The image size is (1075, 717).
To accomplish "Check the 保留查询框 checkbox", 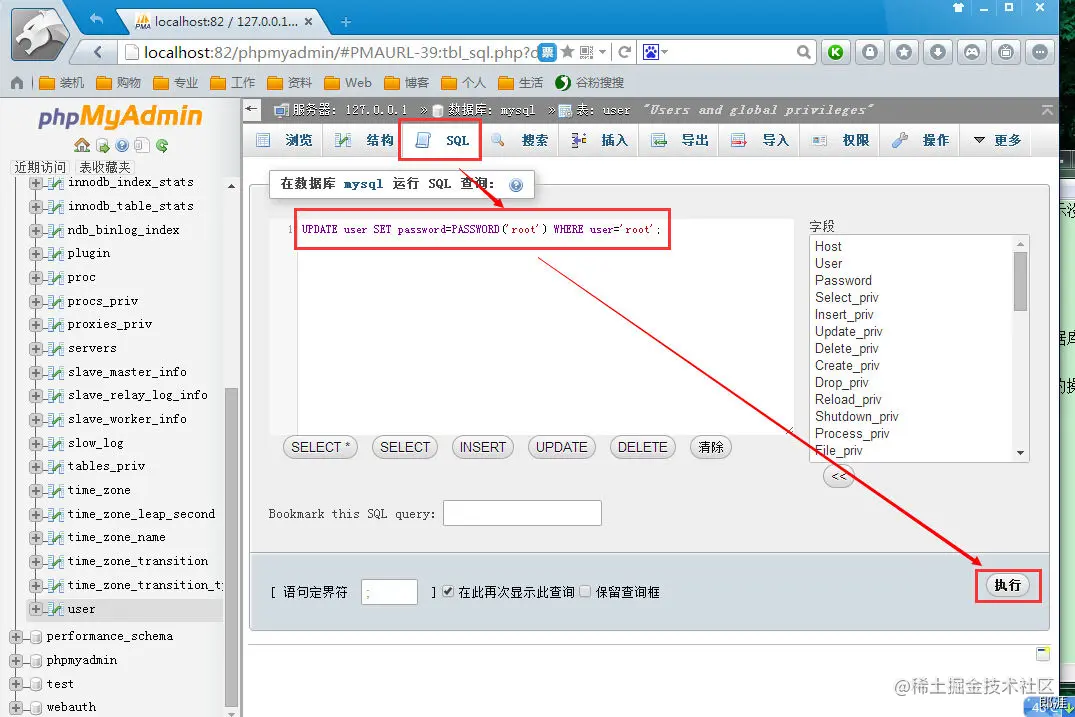I will click(585, 591).
